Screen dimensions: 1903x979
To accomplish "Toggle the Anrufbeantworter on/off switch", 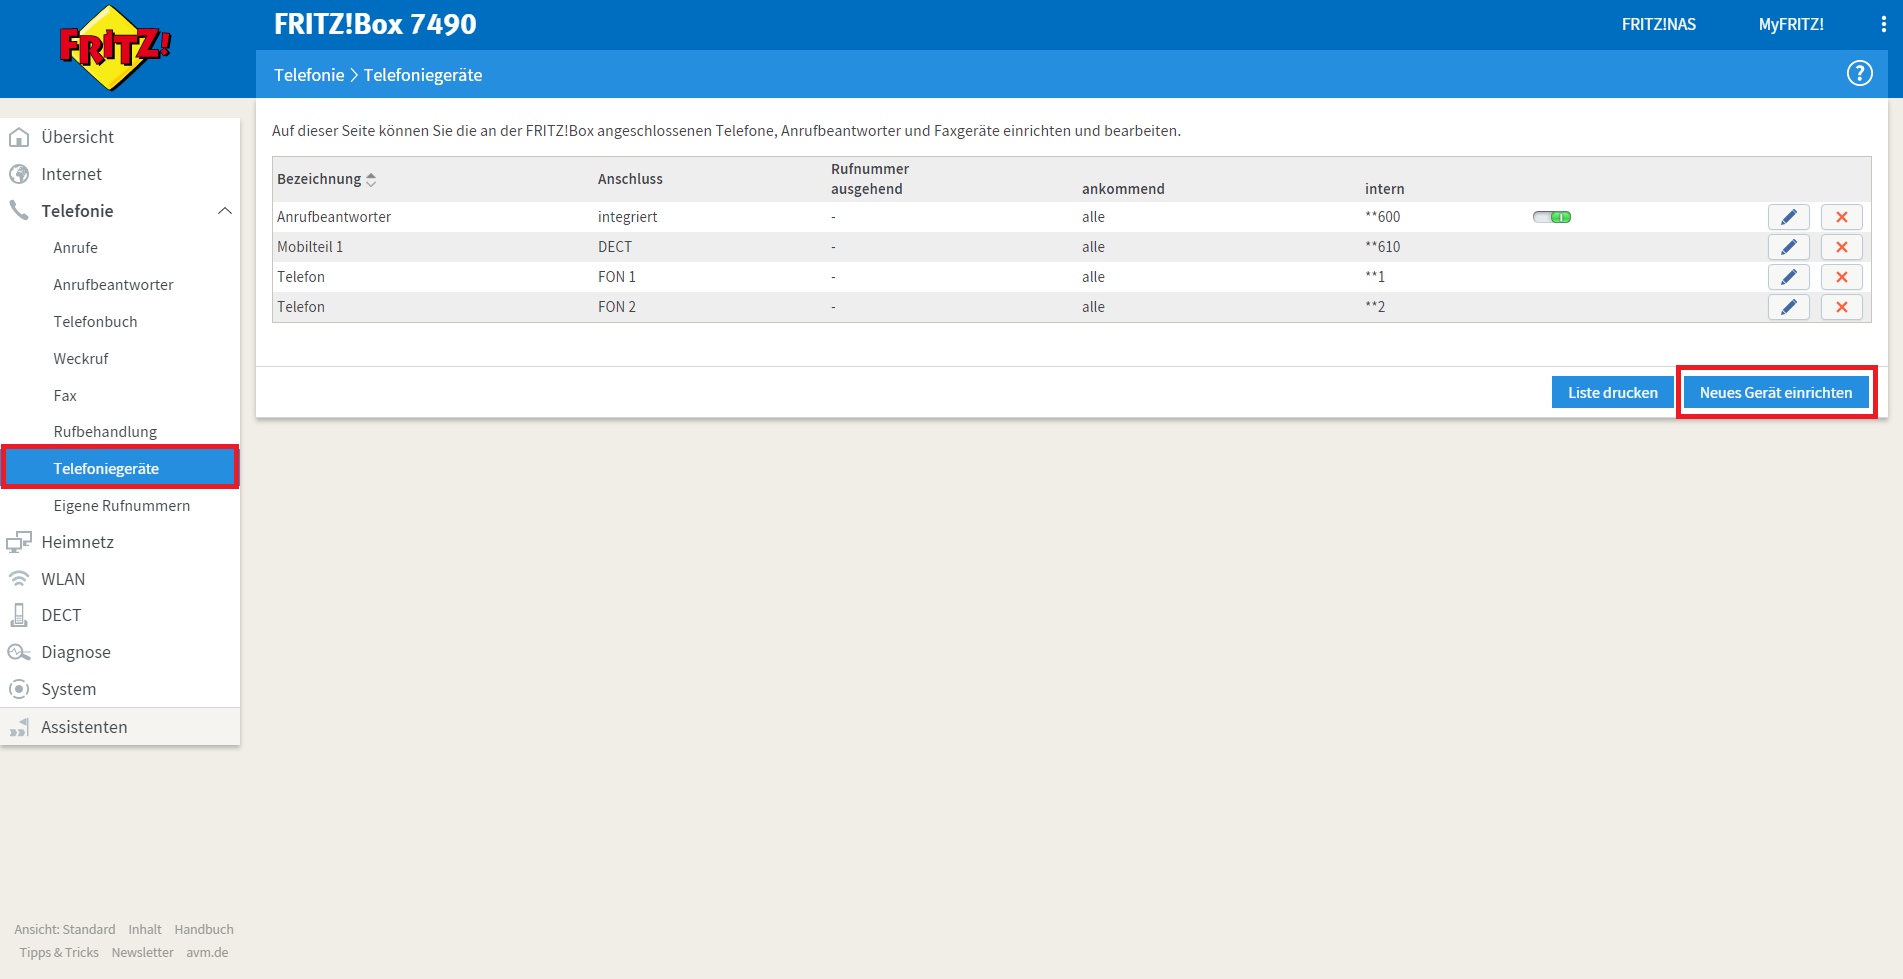I will 1551,217.
